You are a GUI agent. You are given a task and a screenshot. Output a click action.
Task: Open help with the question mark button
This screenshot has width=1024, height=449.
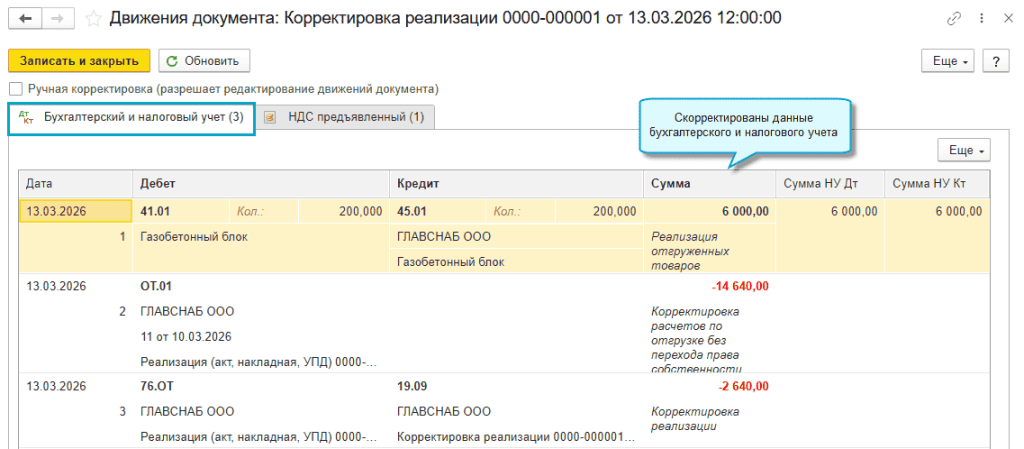coord(996,61)
